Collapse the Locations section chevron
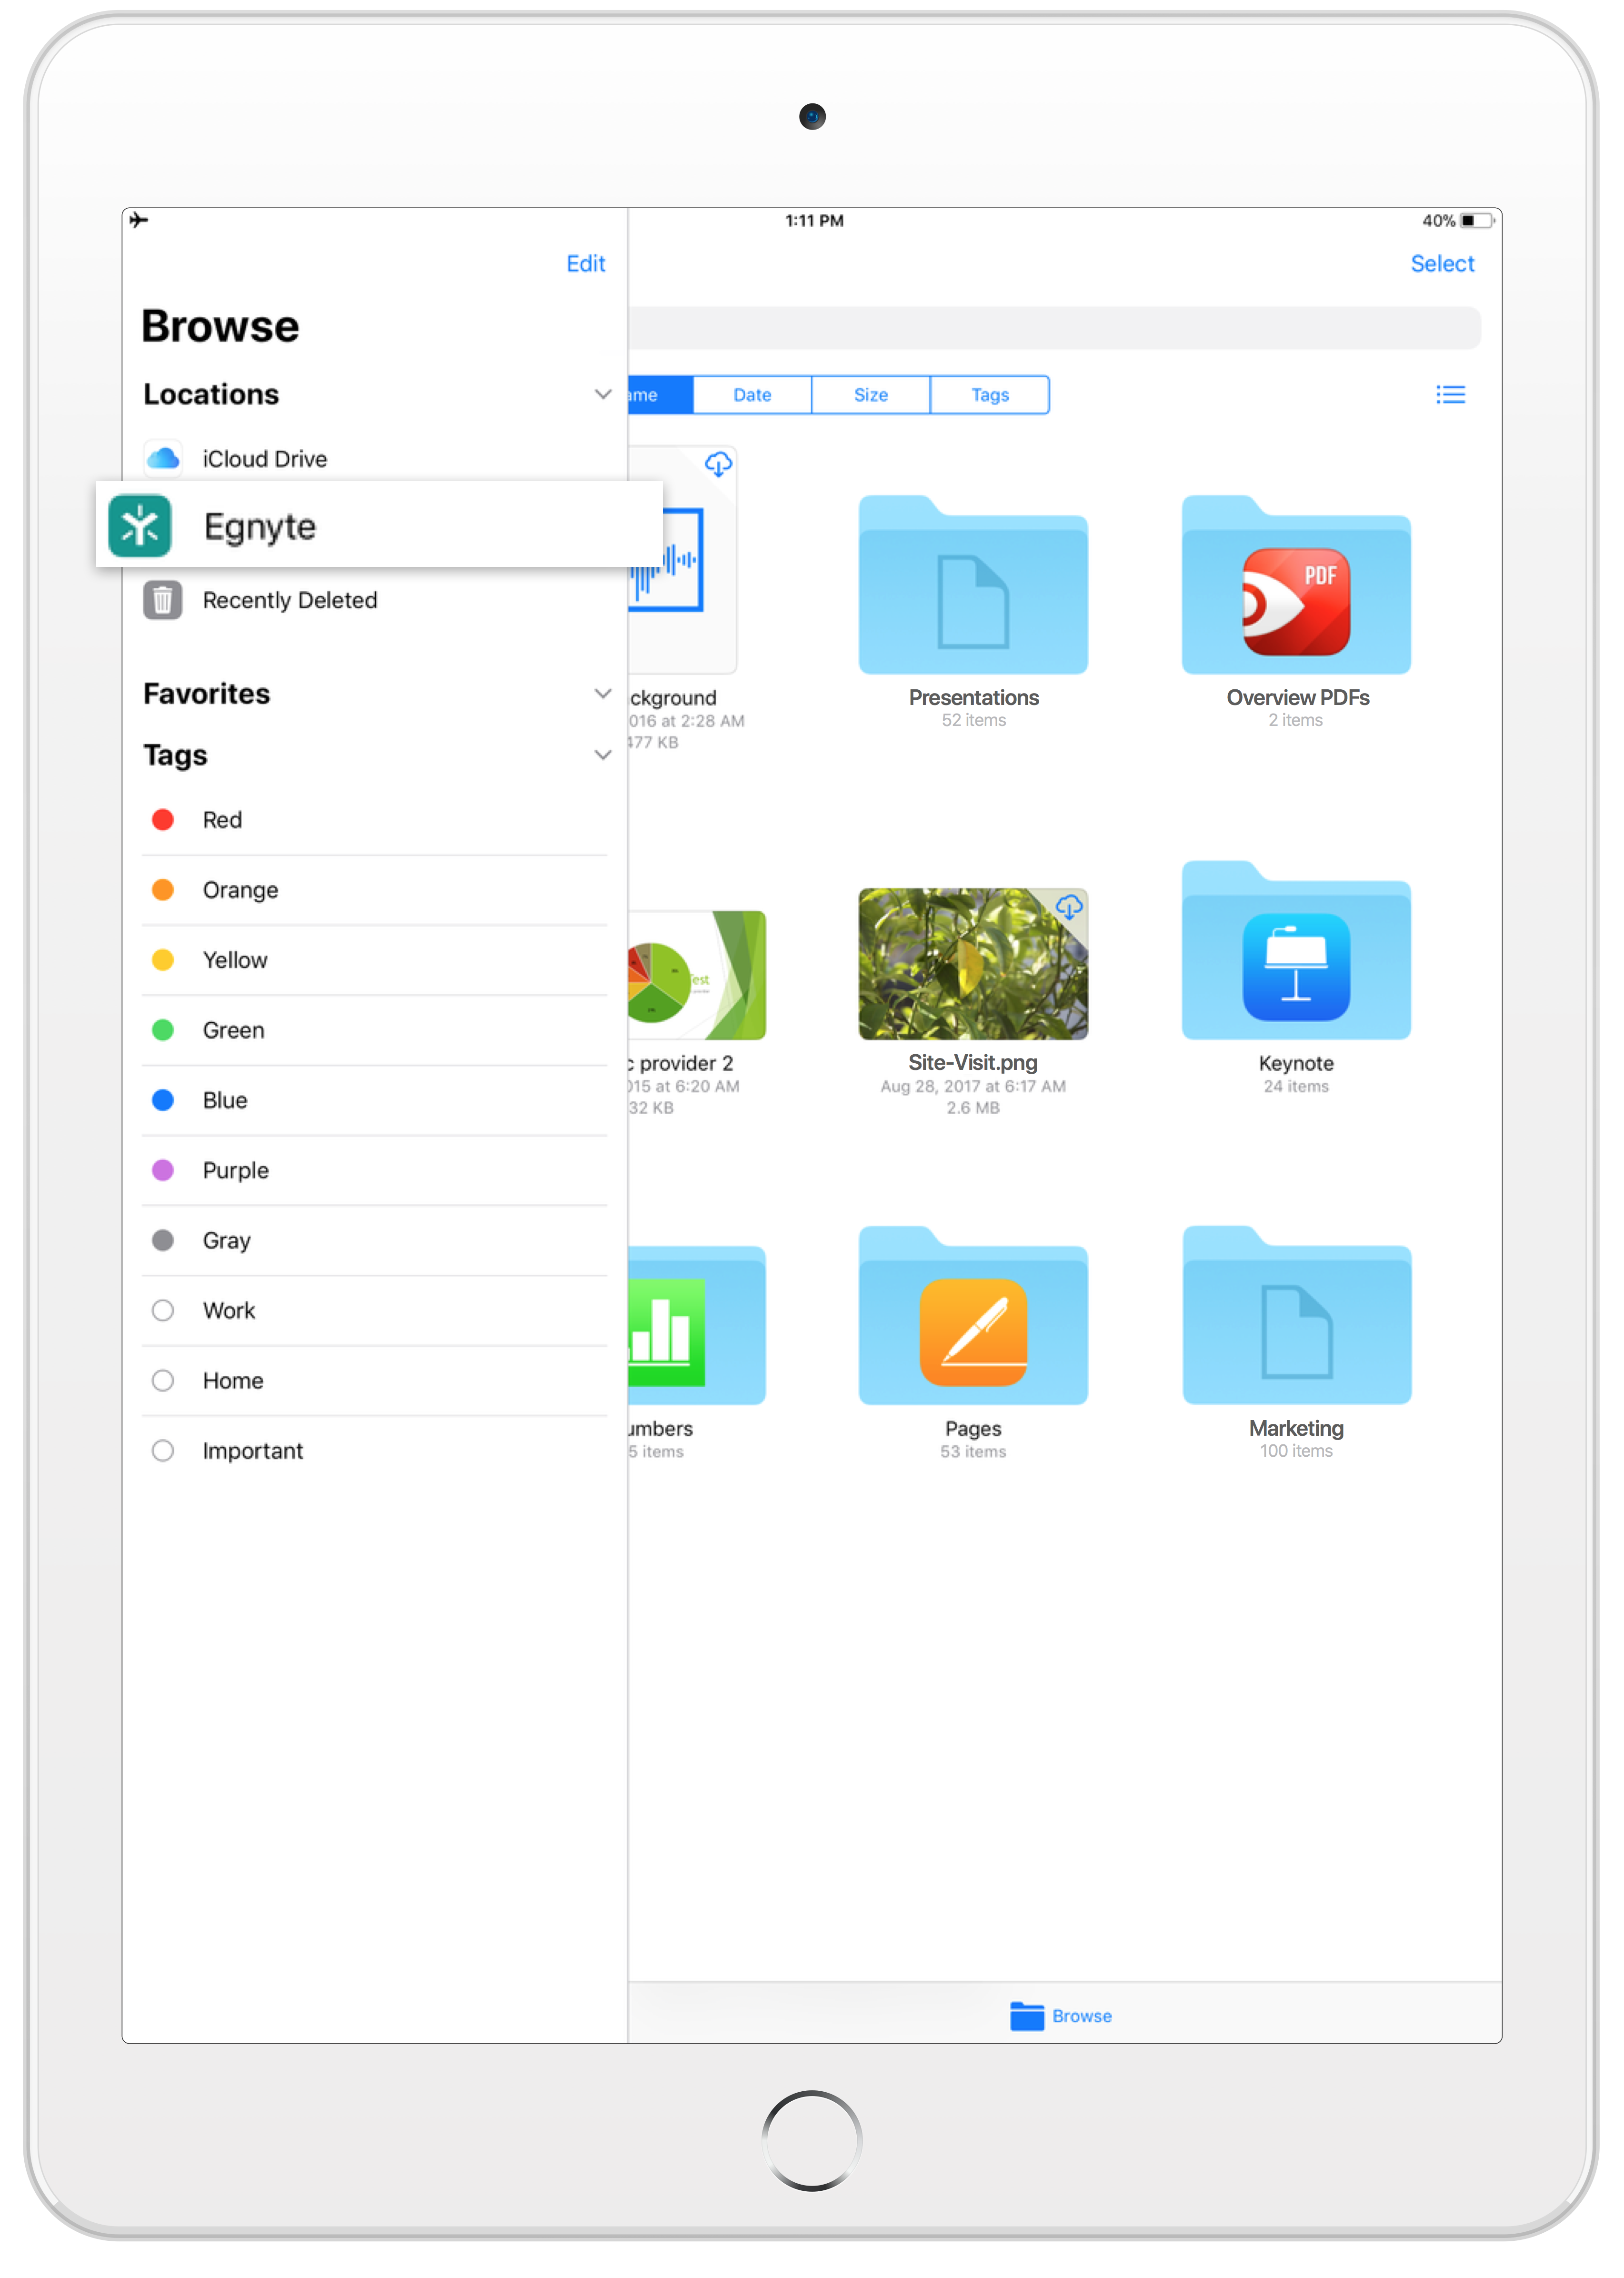Image resolution: width=1624 pixels, height=2278 pixels. 602,394
